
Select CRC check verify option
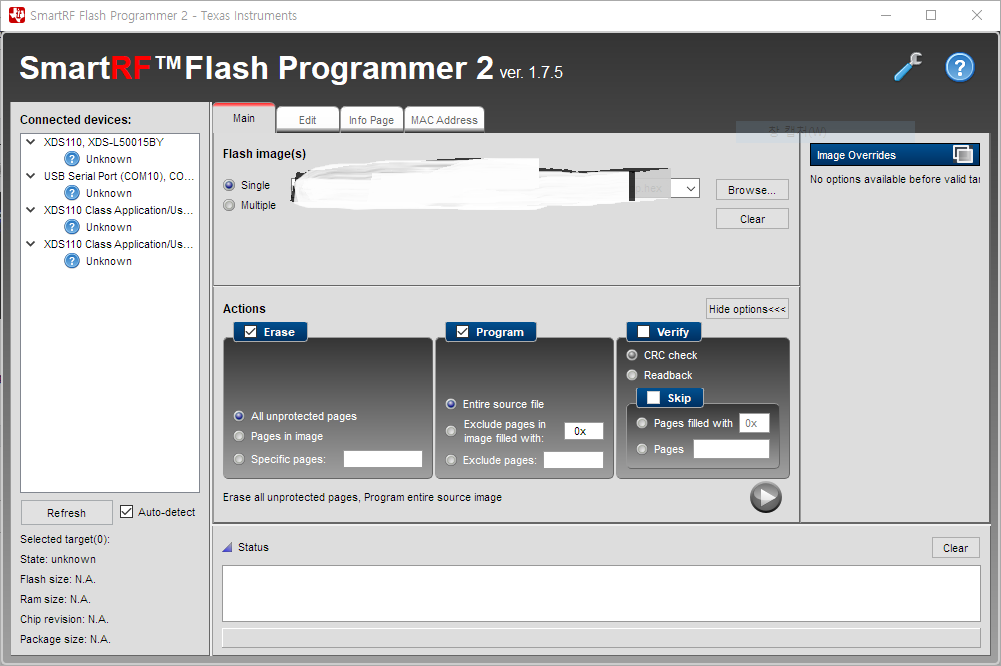click(632, 355)
